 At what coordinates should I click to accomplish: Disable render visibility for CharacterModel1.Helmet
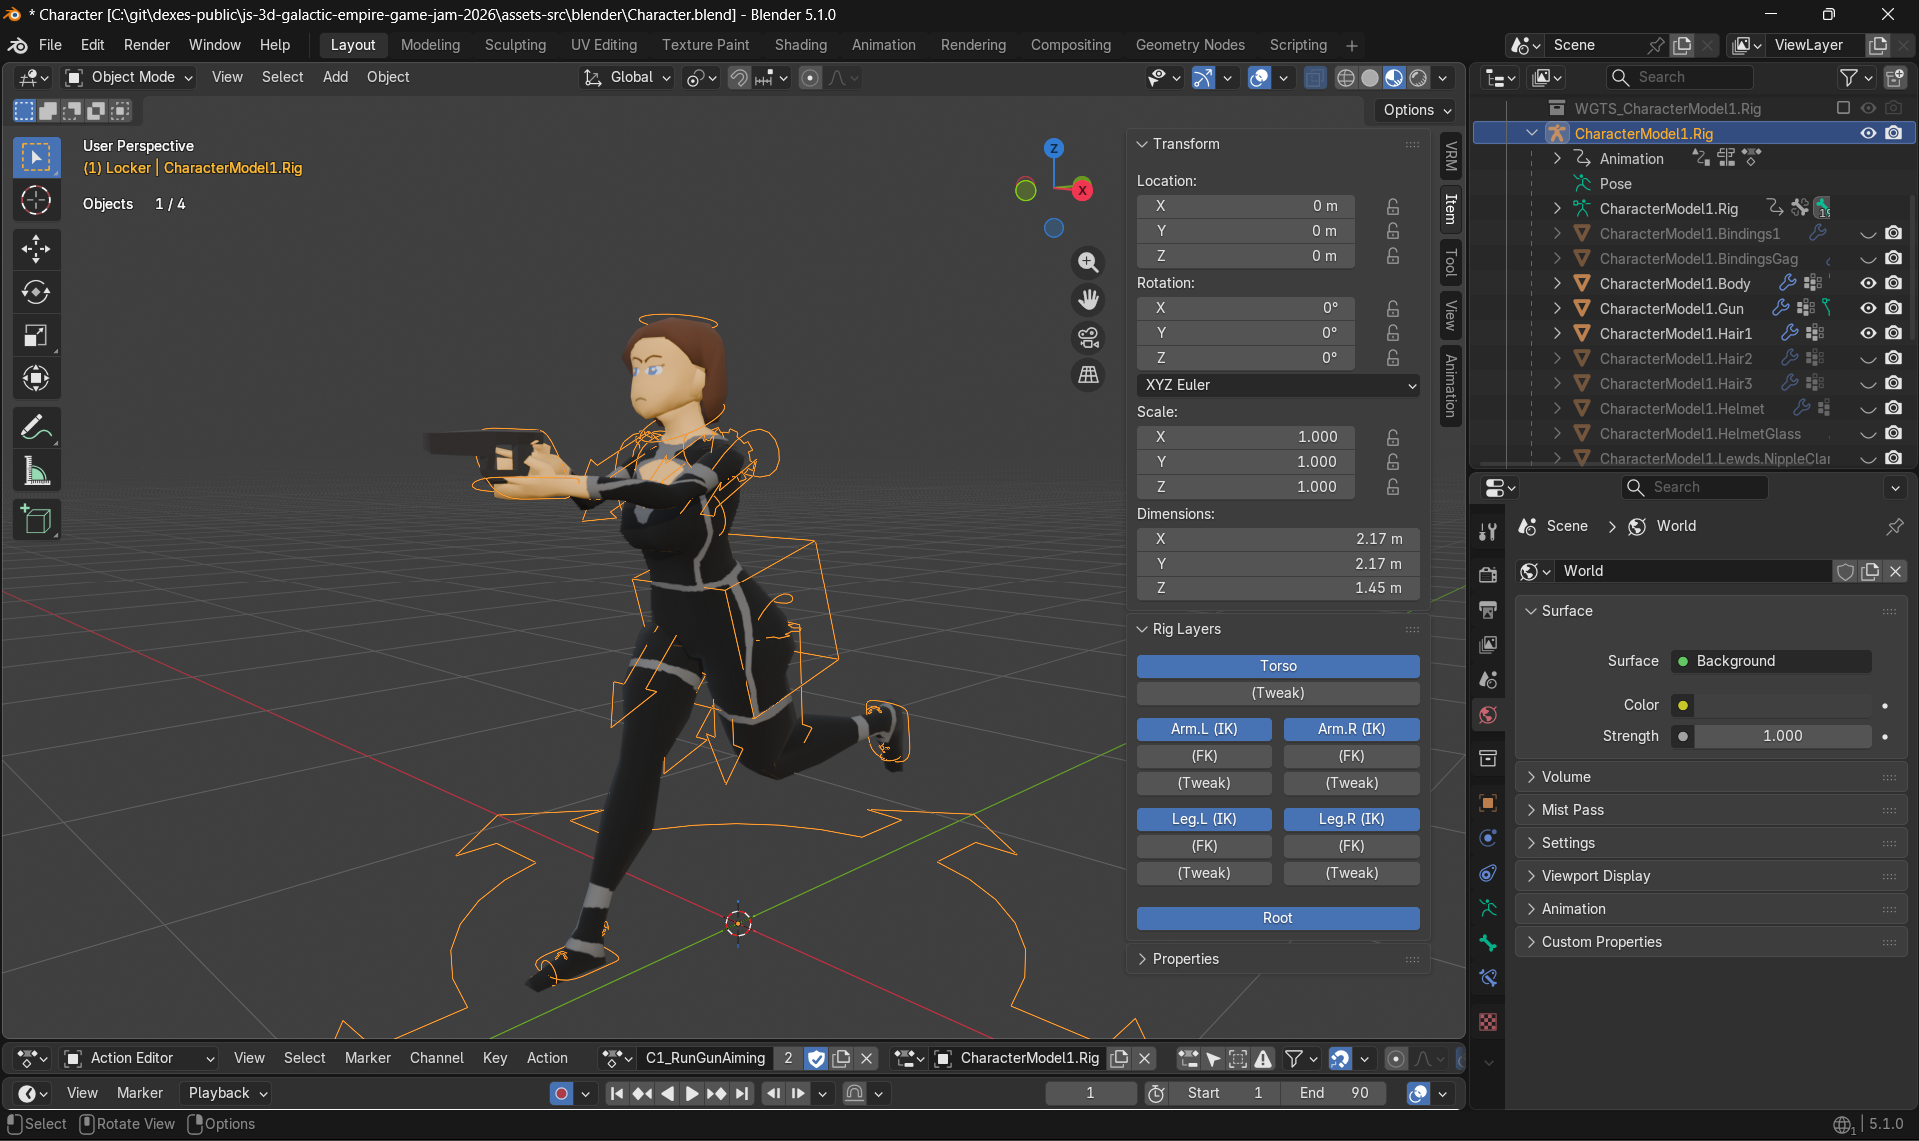(1893, 408)
